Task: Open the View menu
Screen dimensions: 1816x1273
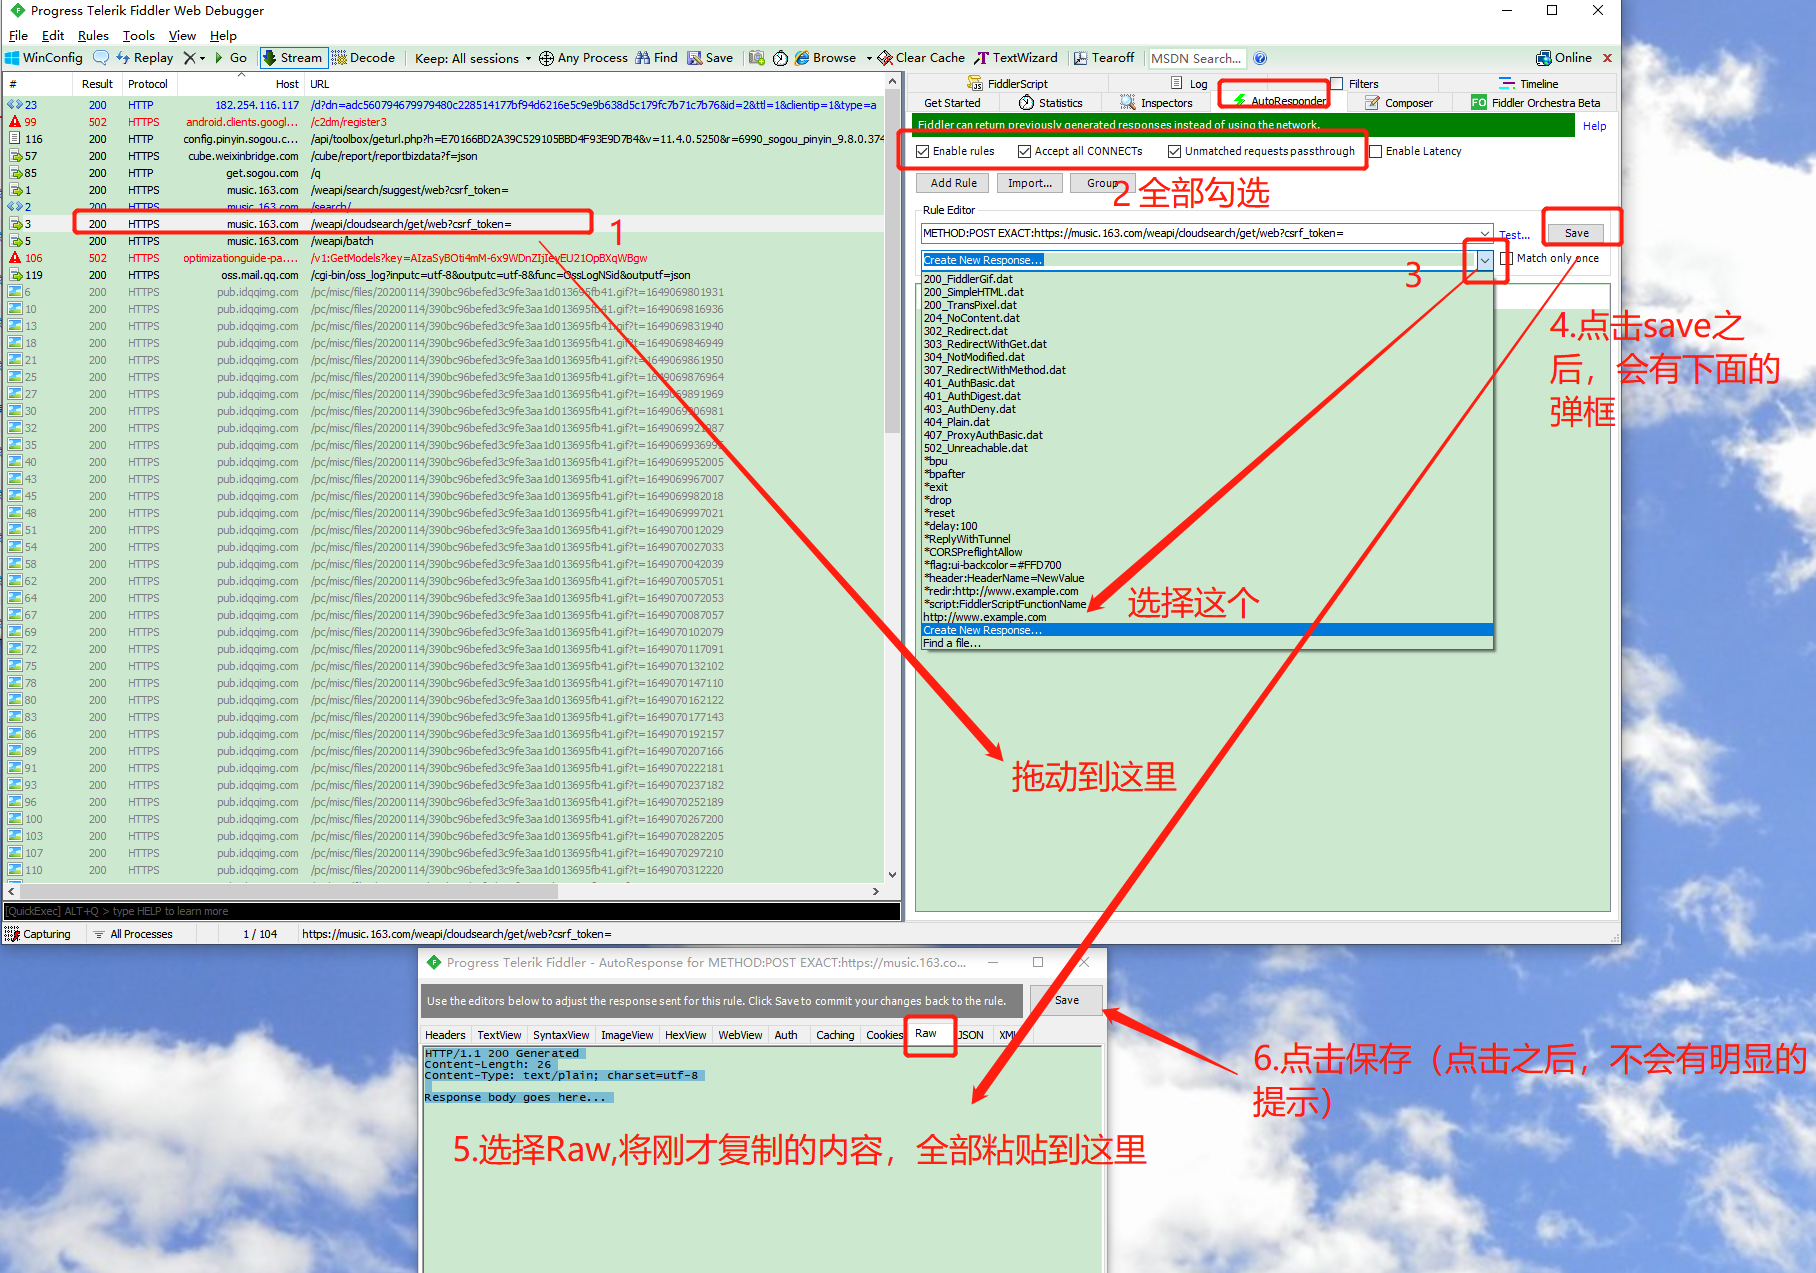Action: tap(182, 35)
